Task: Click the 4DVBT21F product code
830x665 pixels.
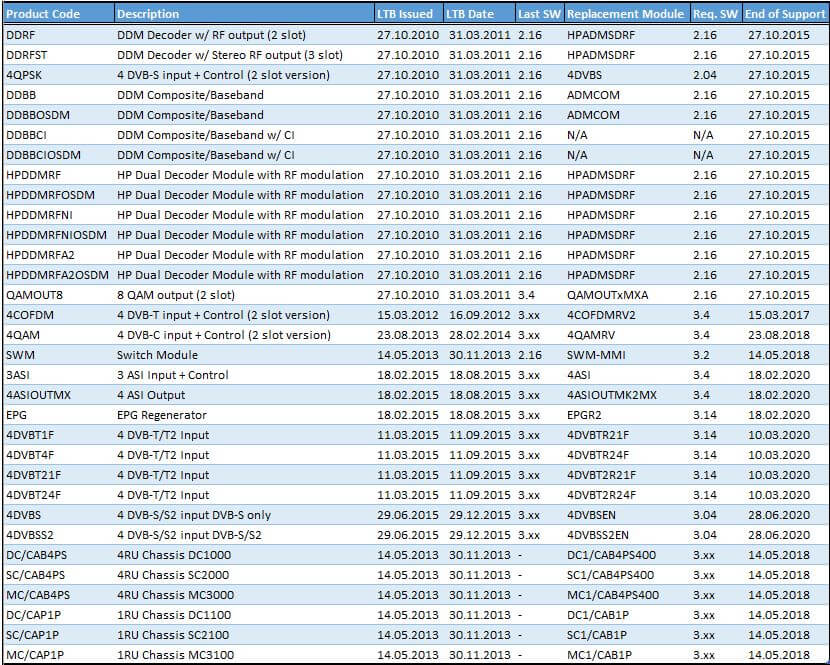Action: (33, 475)
